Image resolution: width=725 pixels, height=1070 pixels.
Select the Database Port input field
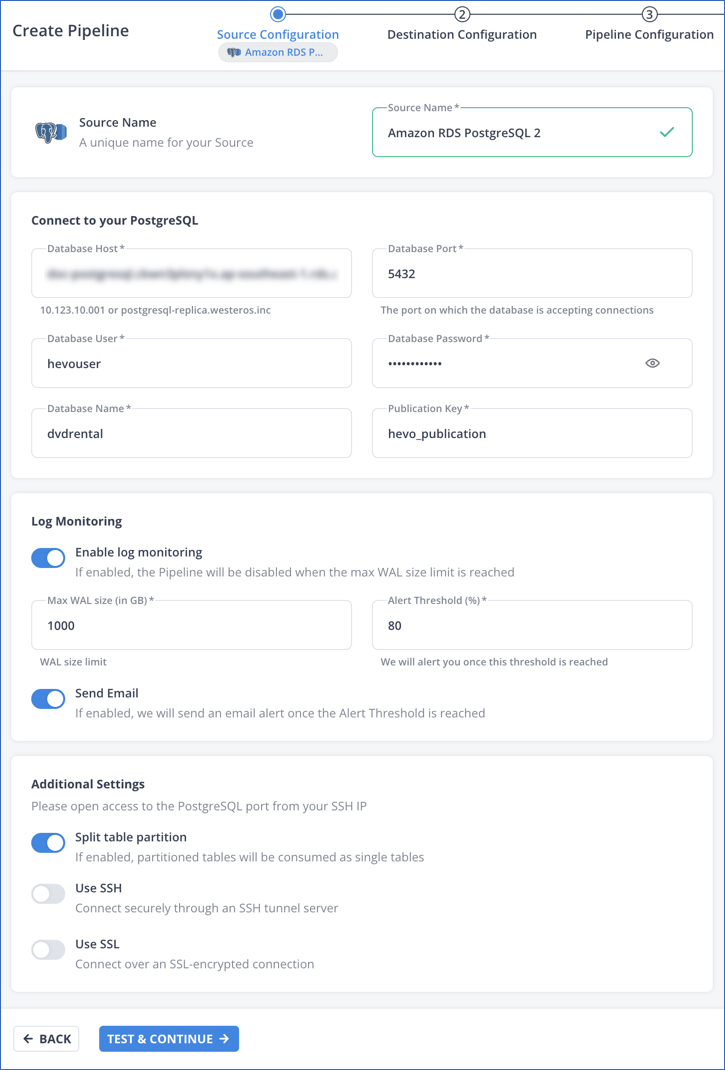[531, 273]
